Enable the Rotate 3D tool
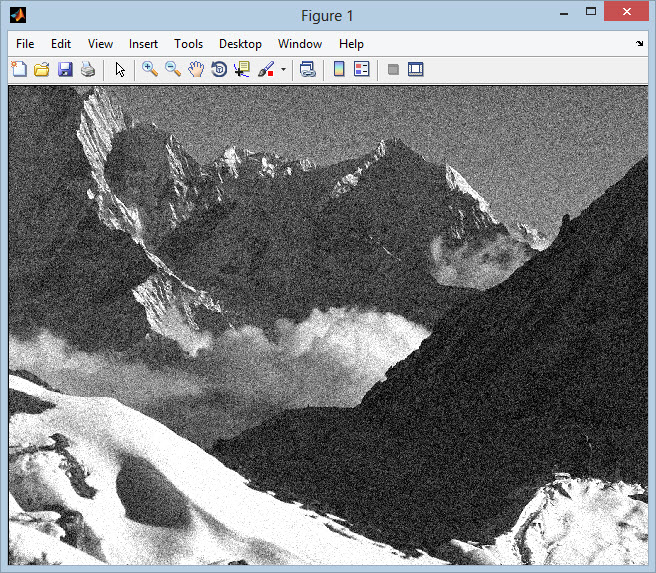 219,69
